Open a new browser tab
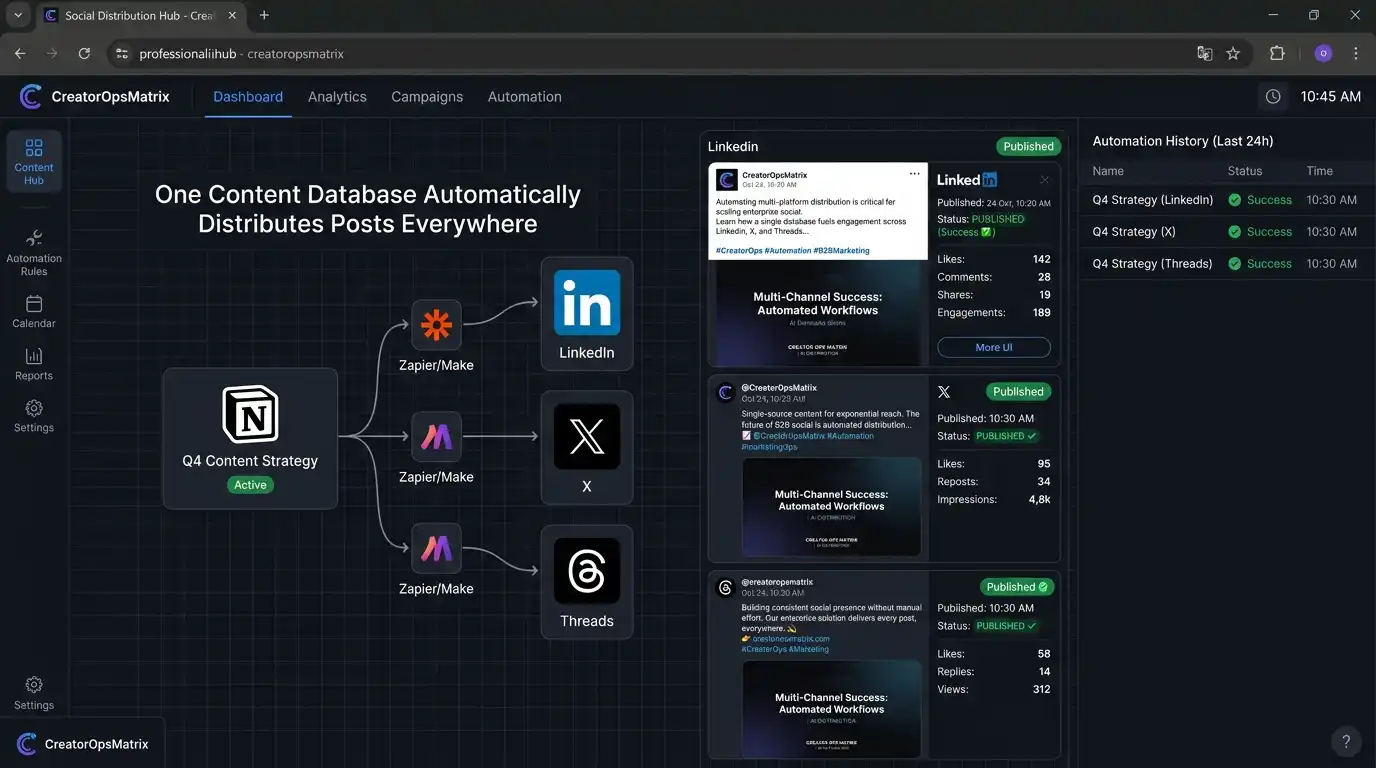 (x=264, y=15)
